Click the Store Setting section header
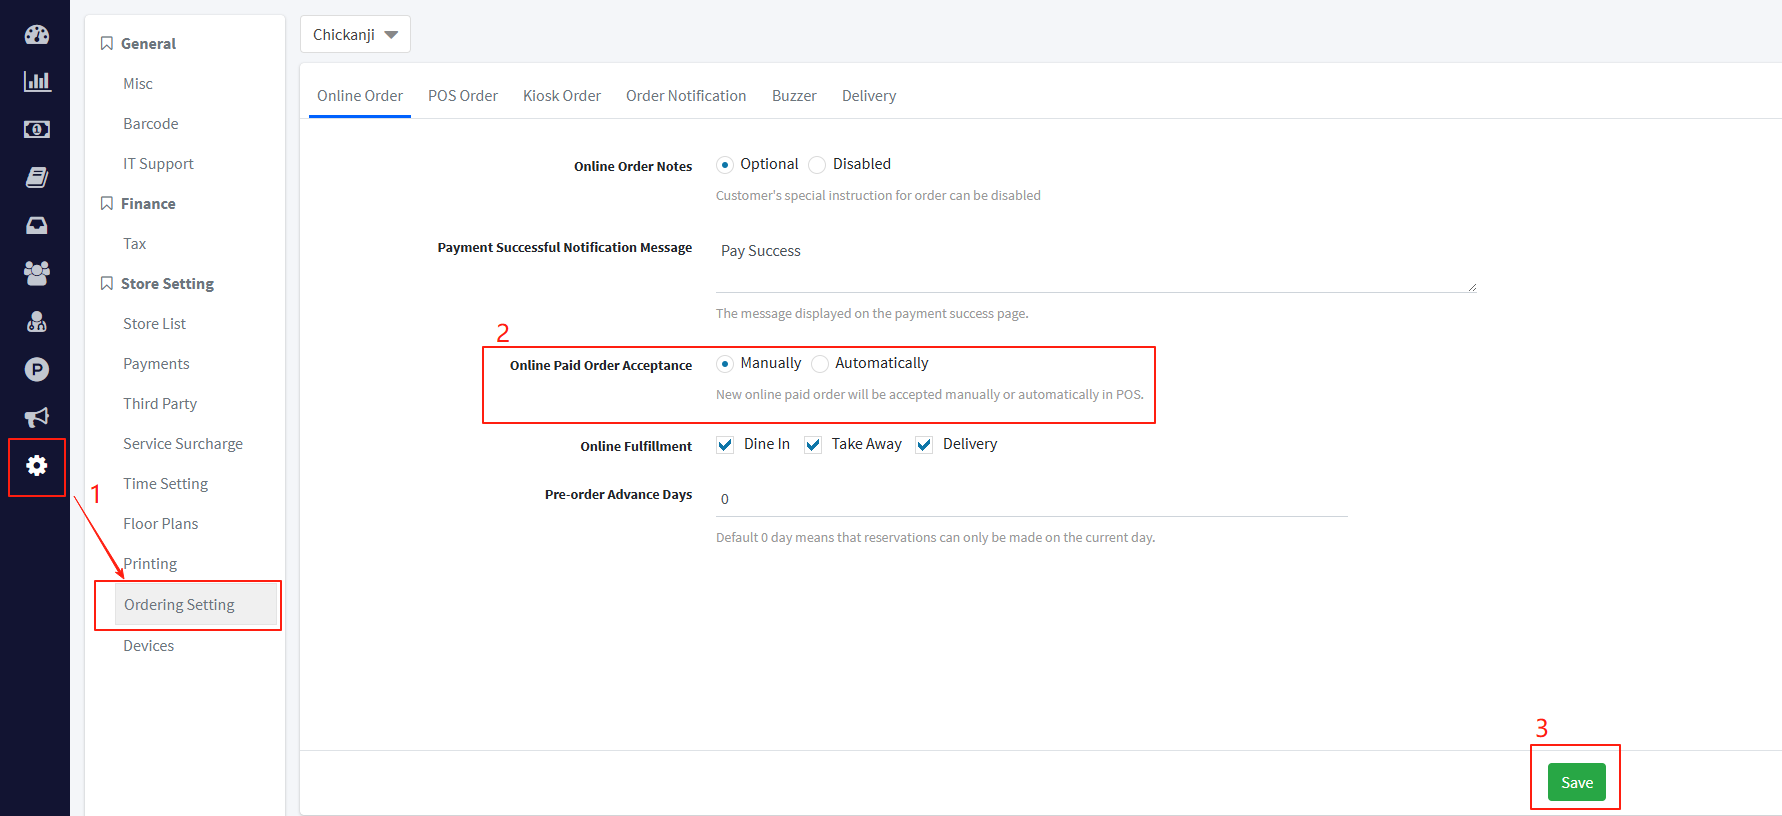This screenshot has width=1782, height=816. [167, 283]
